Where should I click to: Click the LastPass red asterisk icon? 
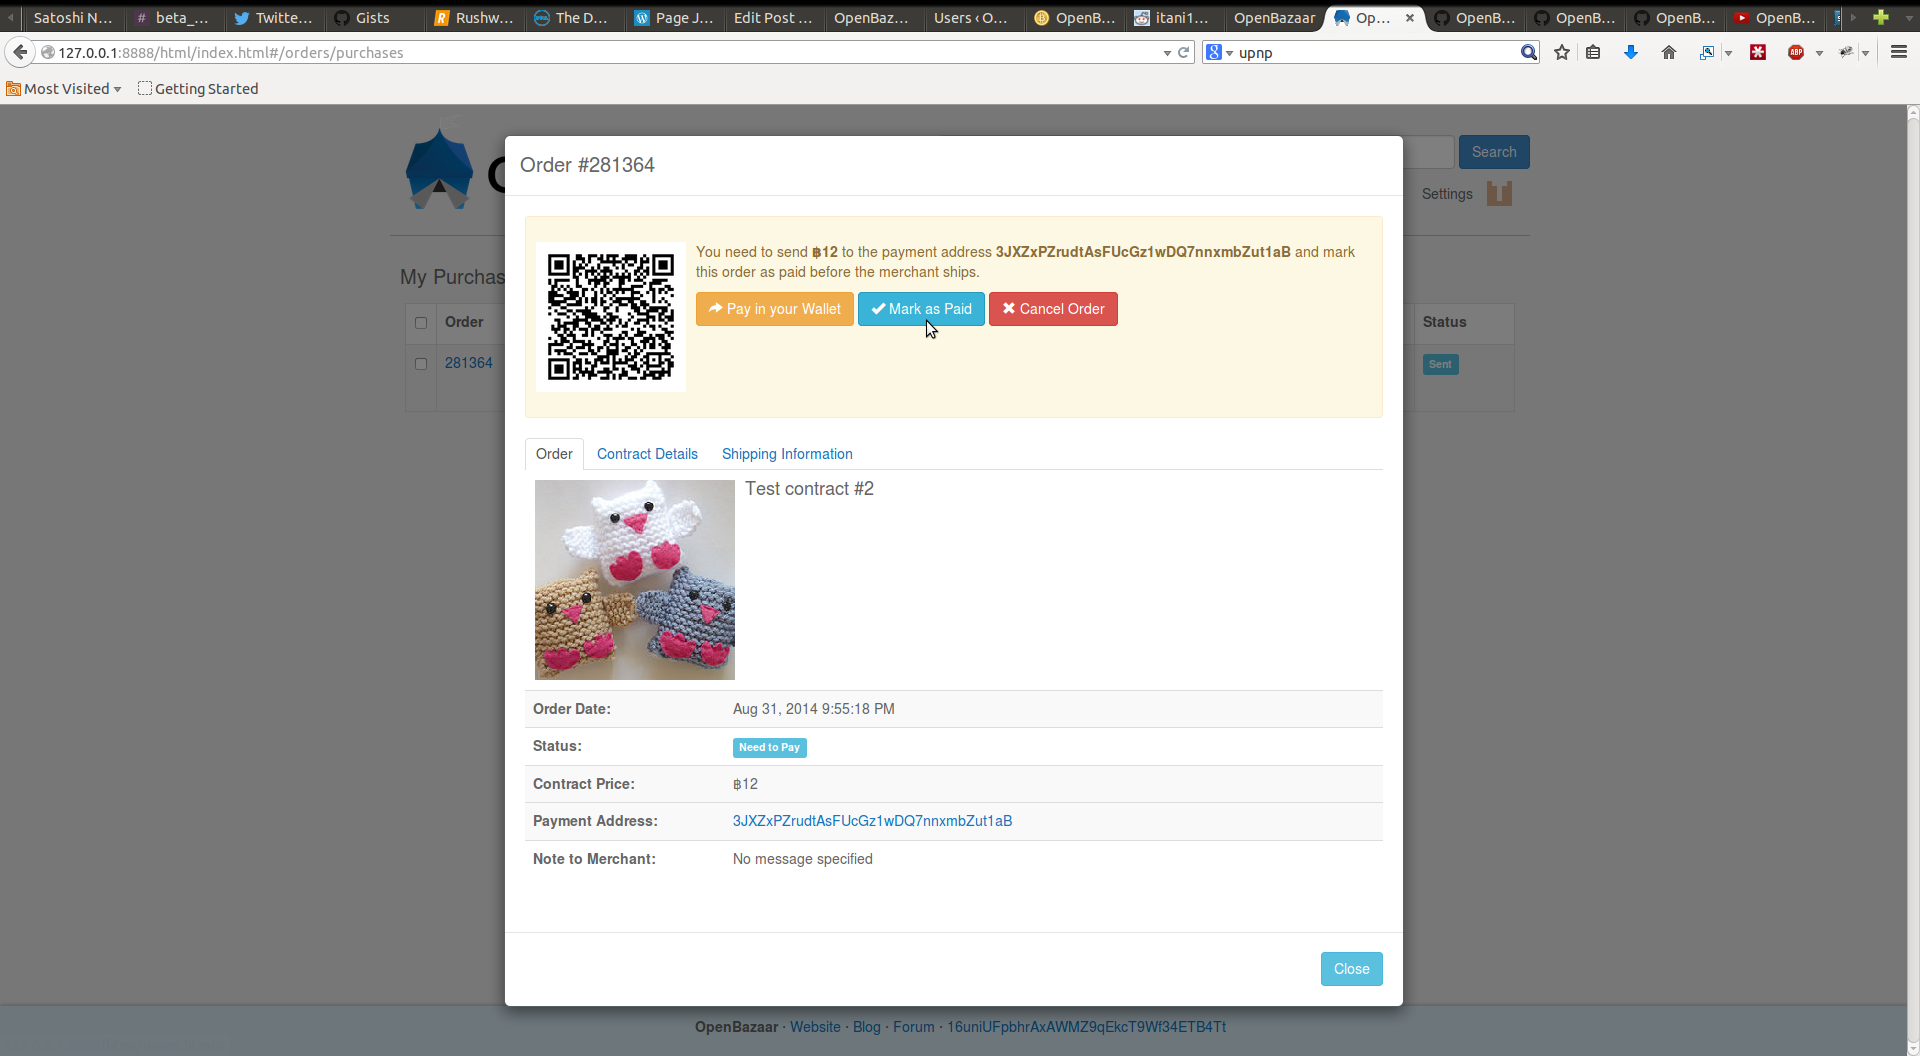coord(1757,52)
